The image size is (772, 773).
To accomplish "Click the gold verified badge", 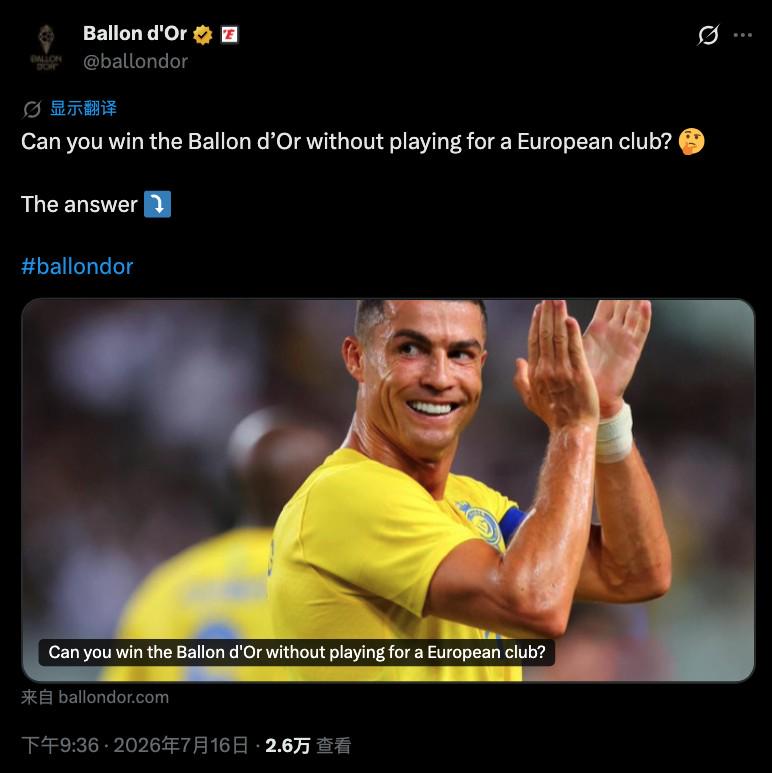I will pos(203,35).
